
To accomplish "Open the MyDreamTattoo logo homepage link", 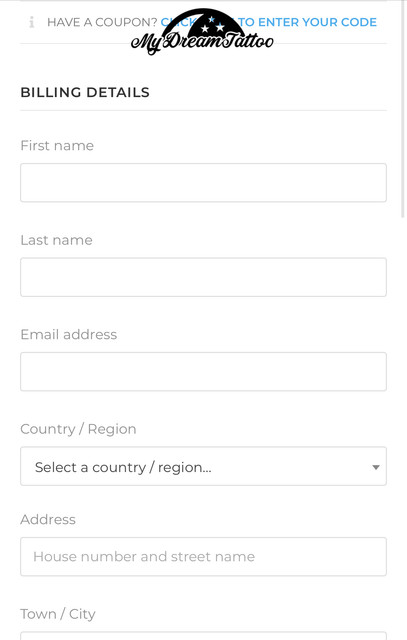I will pos(202,32).
